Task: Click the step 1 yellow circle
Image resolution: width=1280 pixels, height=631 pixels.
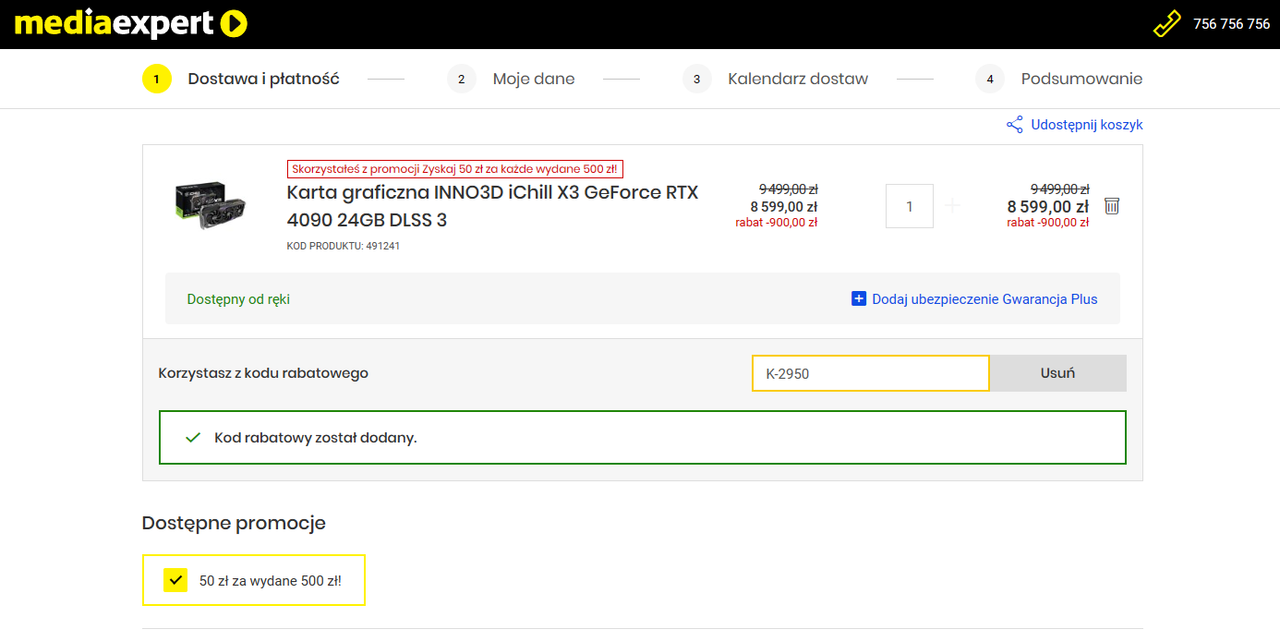Action: click(x=157, y=79)
